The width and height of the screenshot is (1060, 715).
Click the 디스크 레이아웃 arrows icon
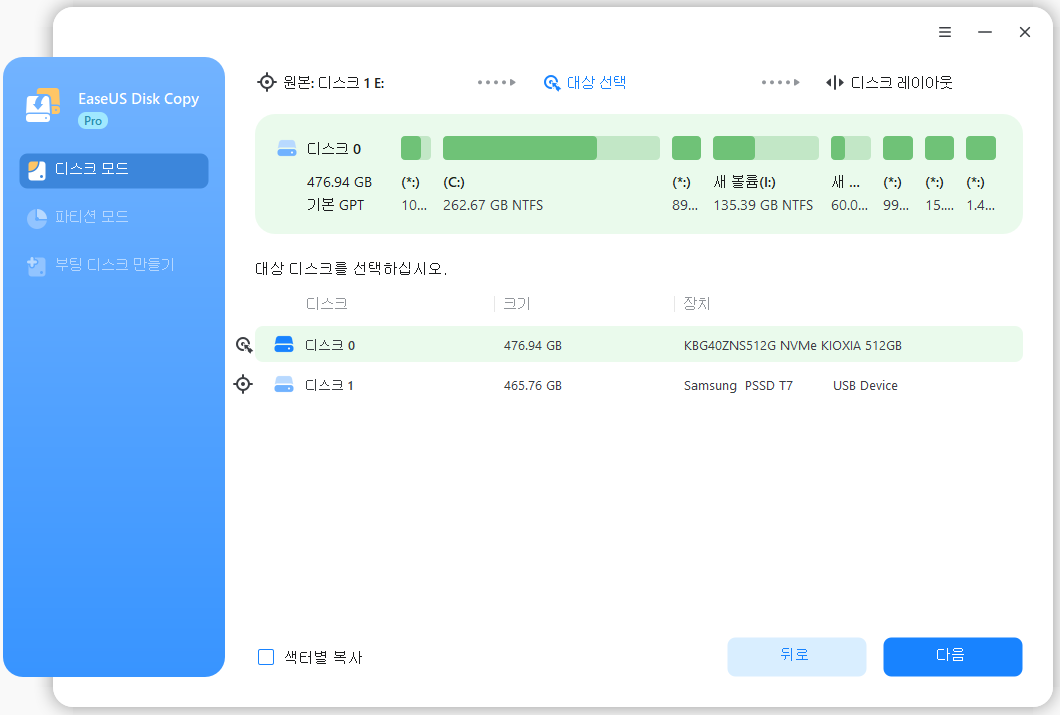[834, 82]
